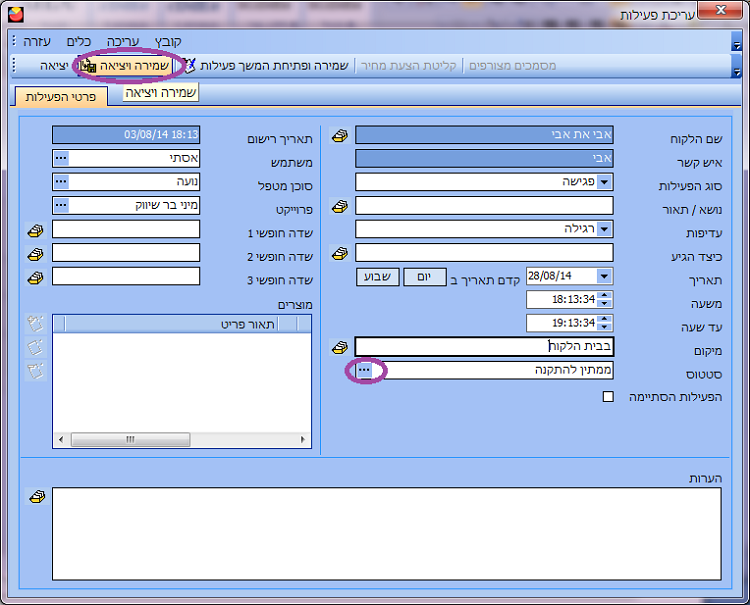Open עדיפות dropdown showing רגילה
Viewport: 750px width, 605px height.
coord(605,229)
